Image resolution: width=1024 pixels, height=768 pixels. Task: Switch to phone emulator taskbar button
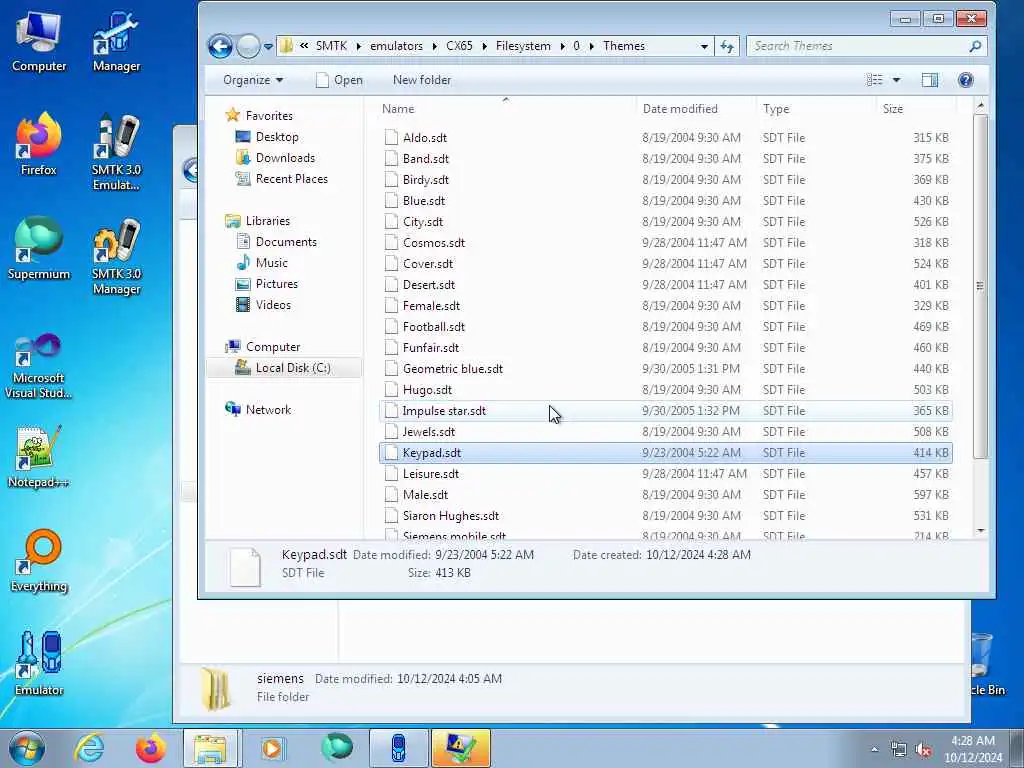click(x=398, y=748)
